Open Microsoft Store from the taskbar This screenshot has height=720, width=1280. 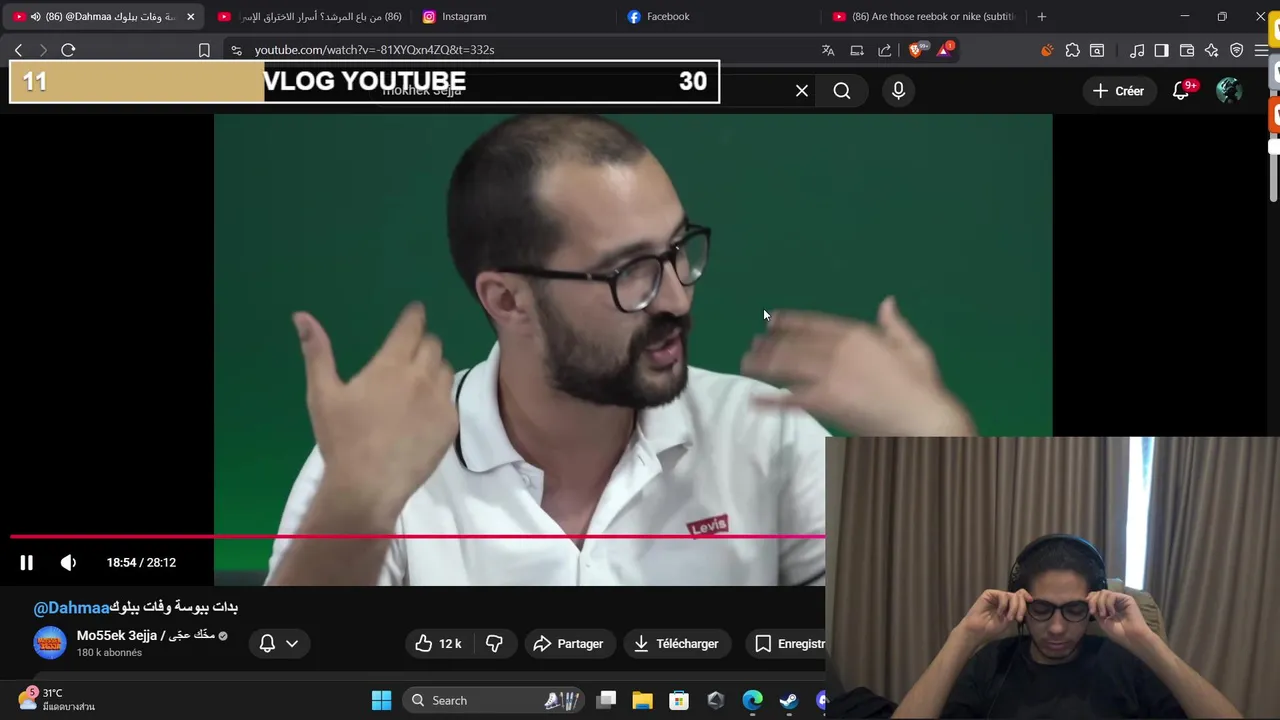(679, 701)
